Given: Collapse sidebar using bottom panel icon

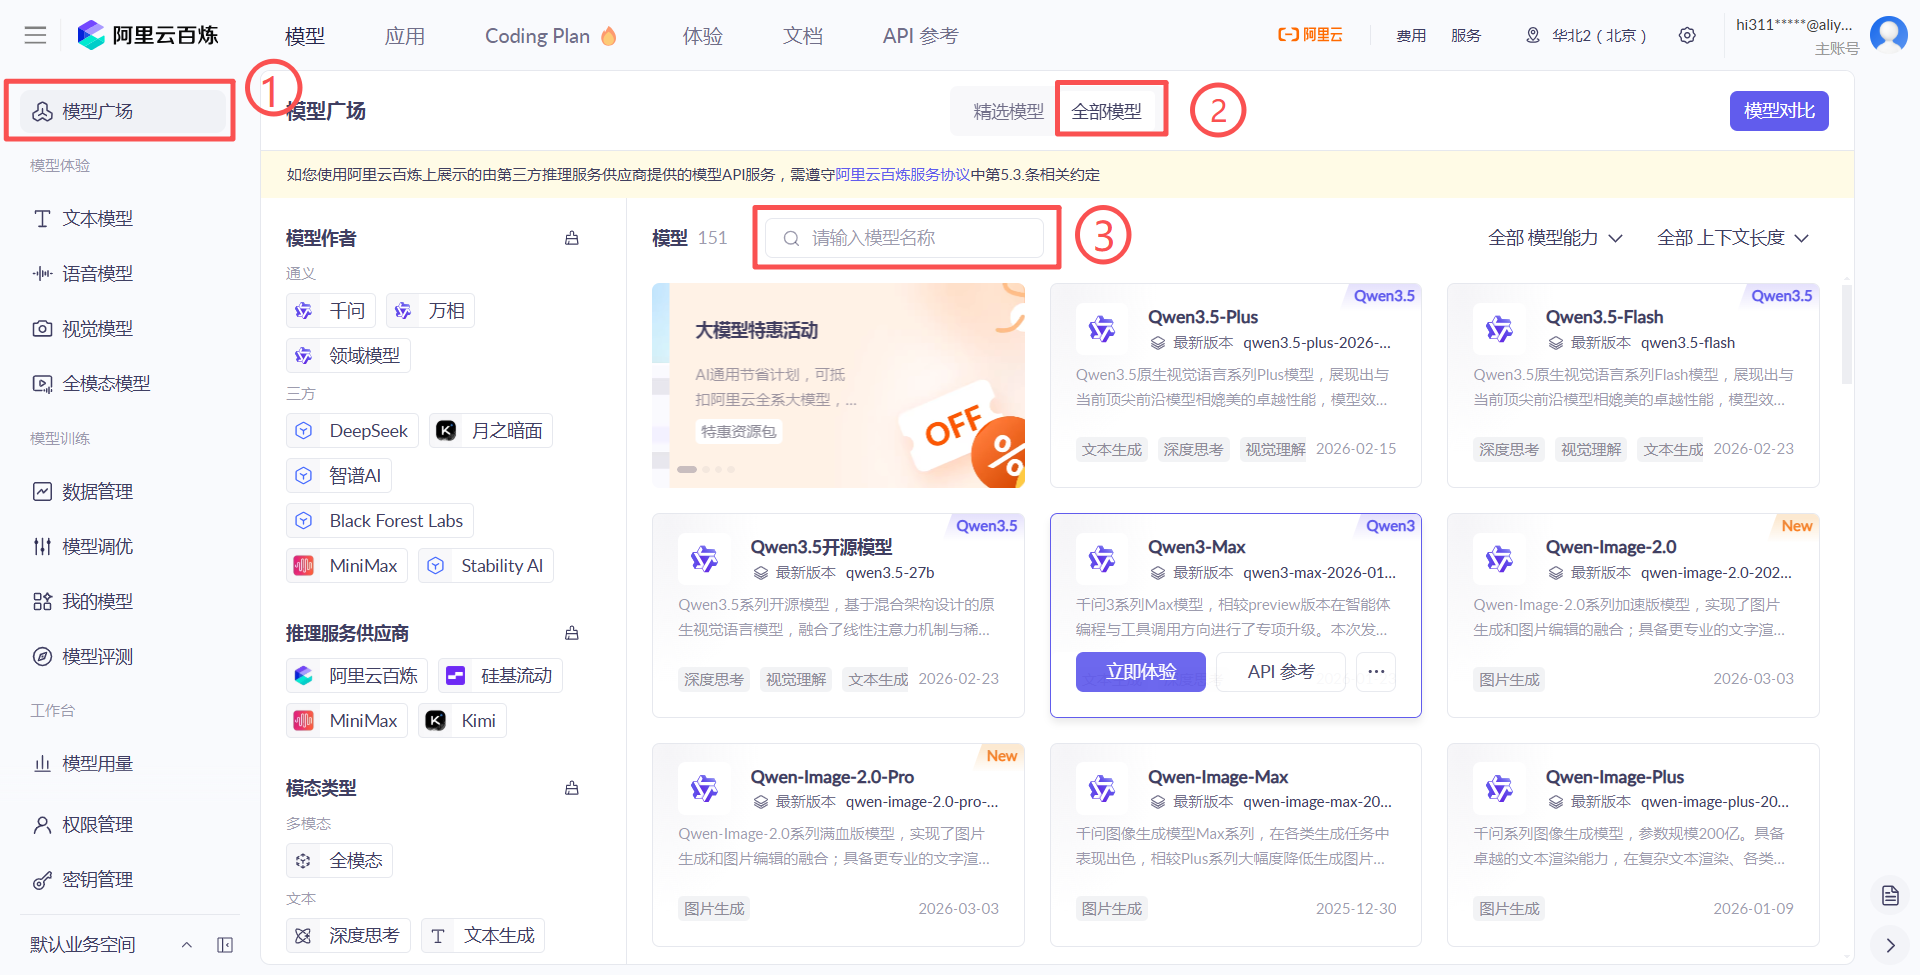Looking at the screenshot, I should 225,945.
